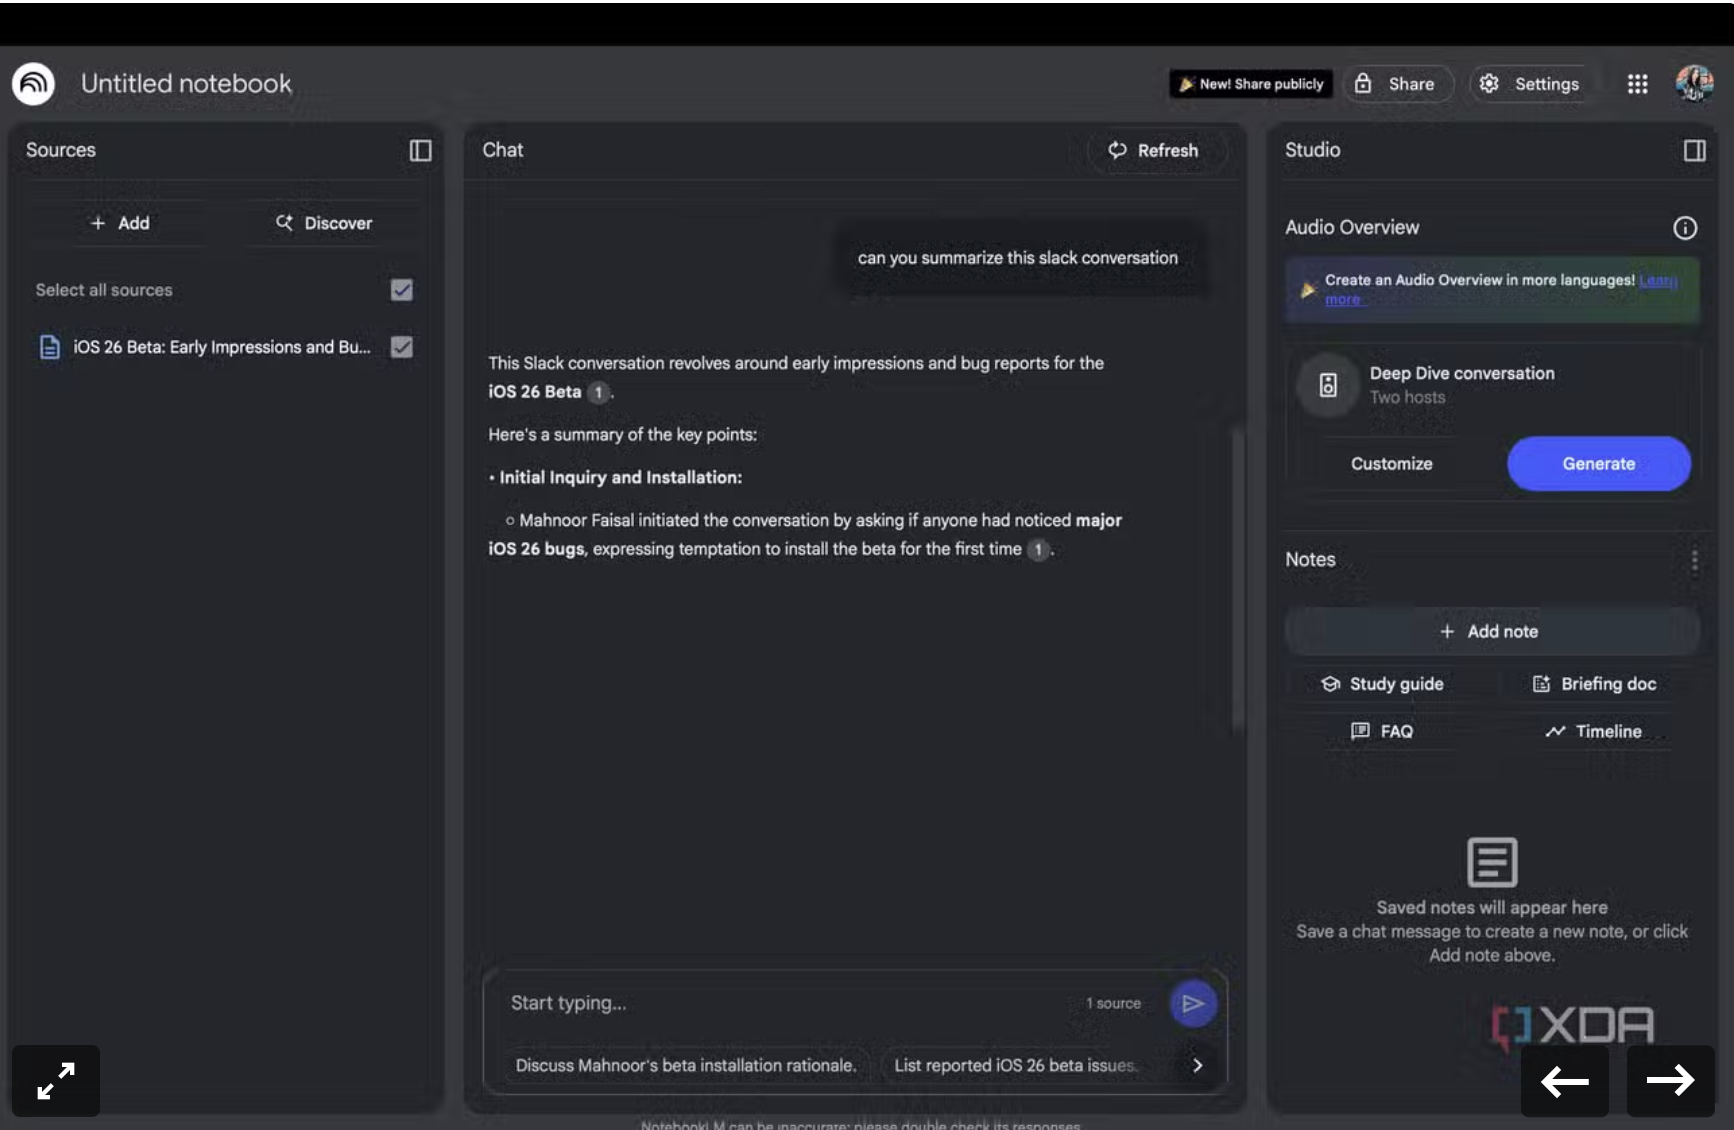The height and width of the screenshot is (1130, 1734).
Task: Create a Study guide
Action: click(1382, 684)
